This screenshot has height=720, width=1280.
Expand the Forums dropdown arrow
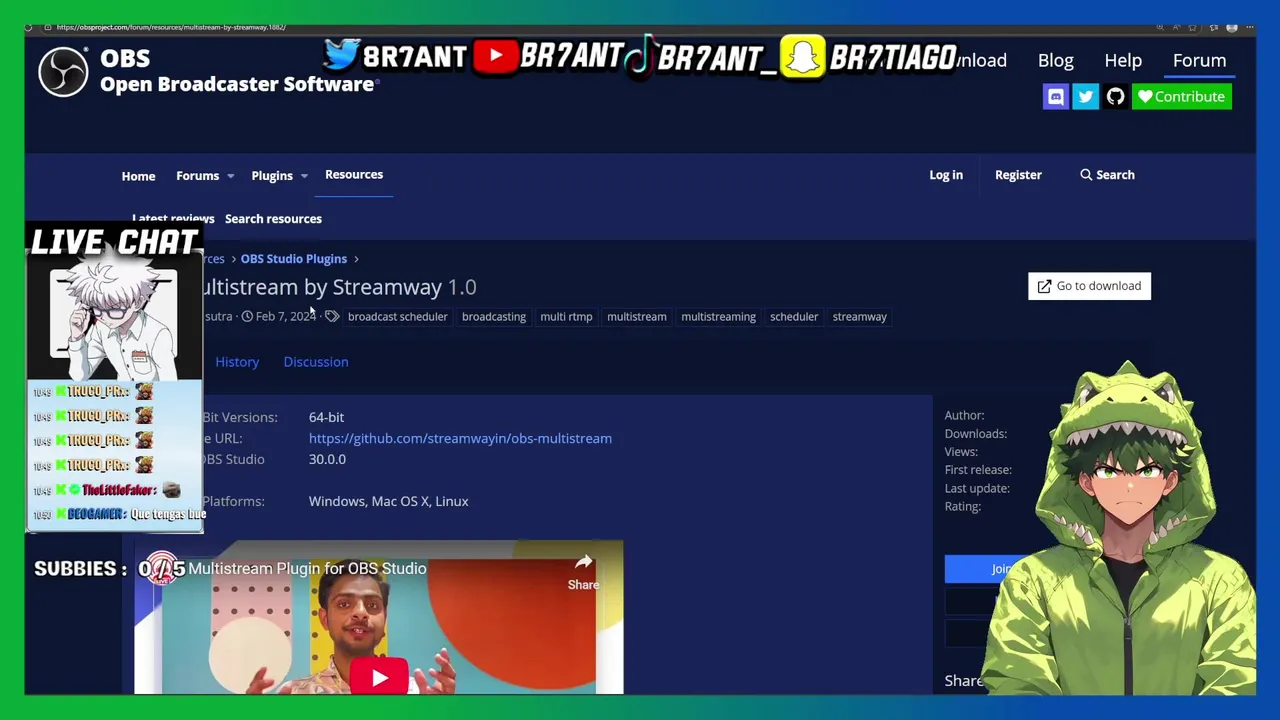point(230,176)
